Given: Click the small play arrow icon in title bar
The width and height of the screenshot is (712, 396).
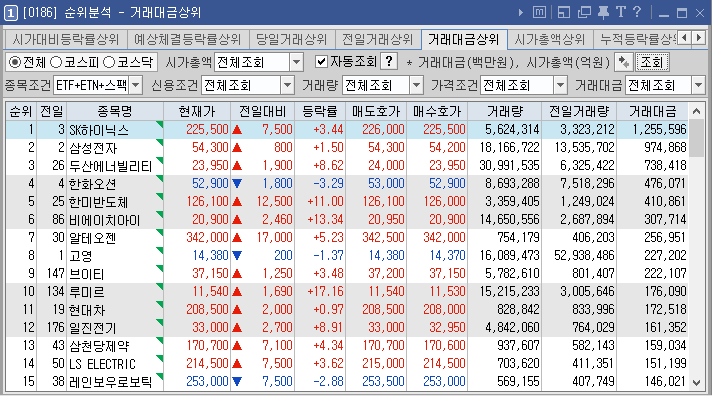Looking at the screenshot, I should point(520,13).
